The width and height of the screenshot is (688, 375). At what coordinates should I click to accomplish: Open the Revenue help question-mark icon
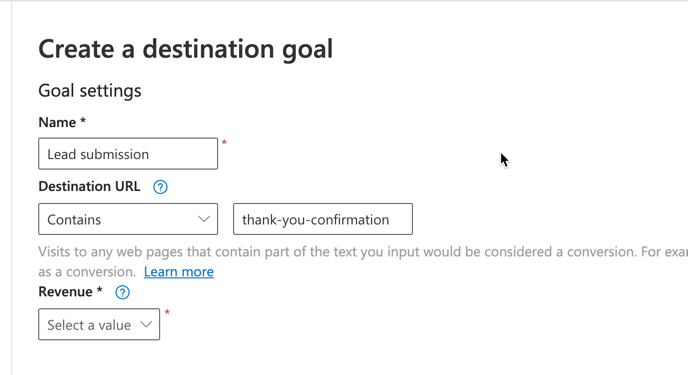click(x=122, y=293)
